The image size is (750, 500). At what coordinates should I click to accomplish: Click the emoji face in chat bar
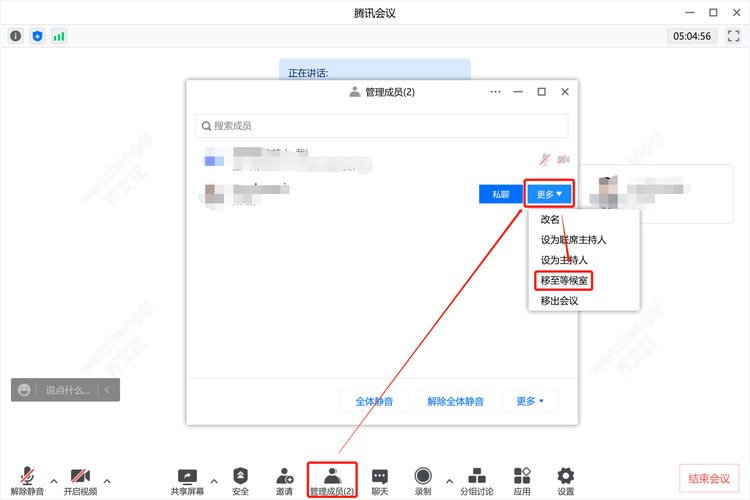(x=24, y=390)
